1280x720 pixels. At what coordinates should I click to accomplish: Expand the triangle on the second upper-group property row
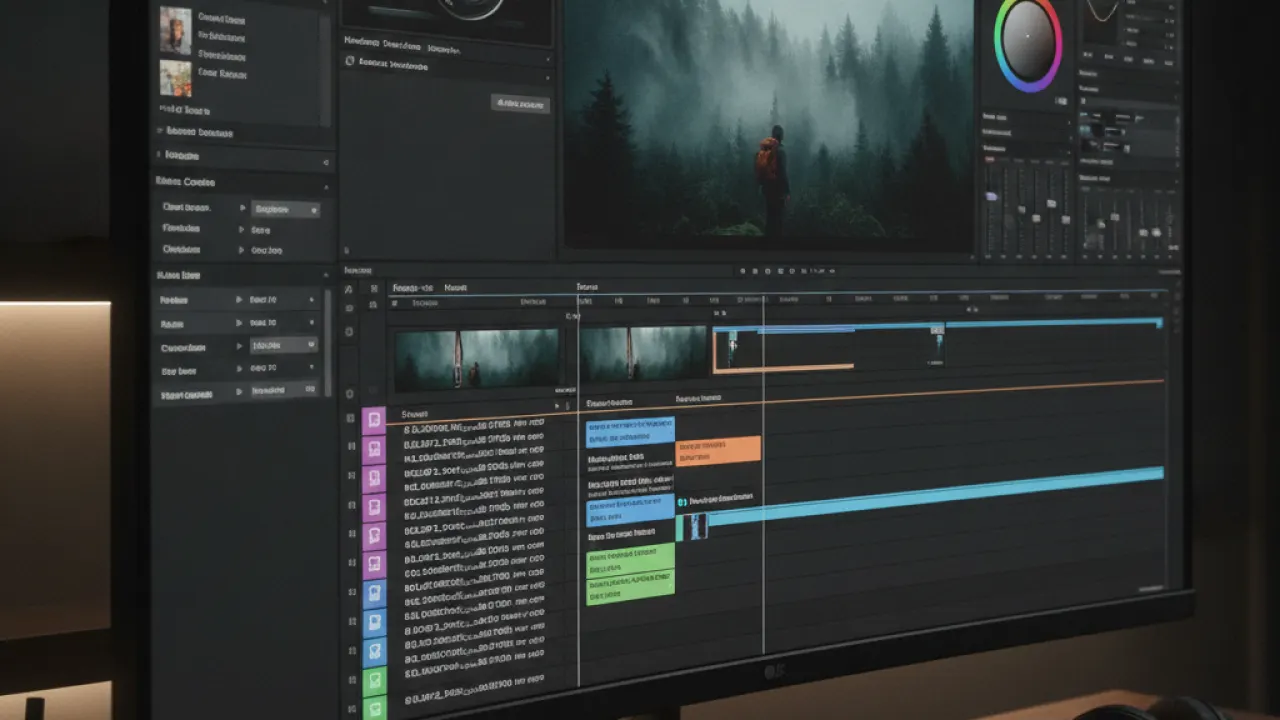[x=242, y=229]
